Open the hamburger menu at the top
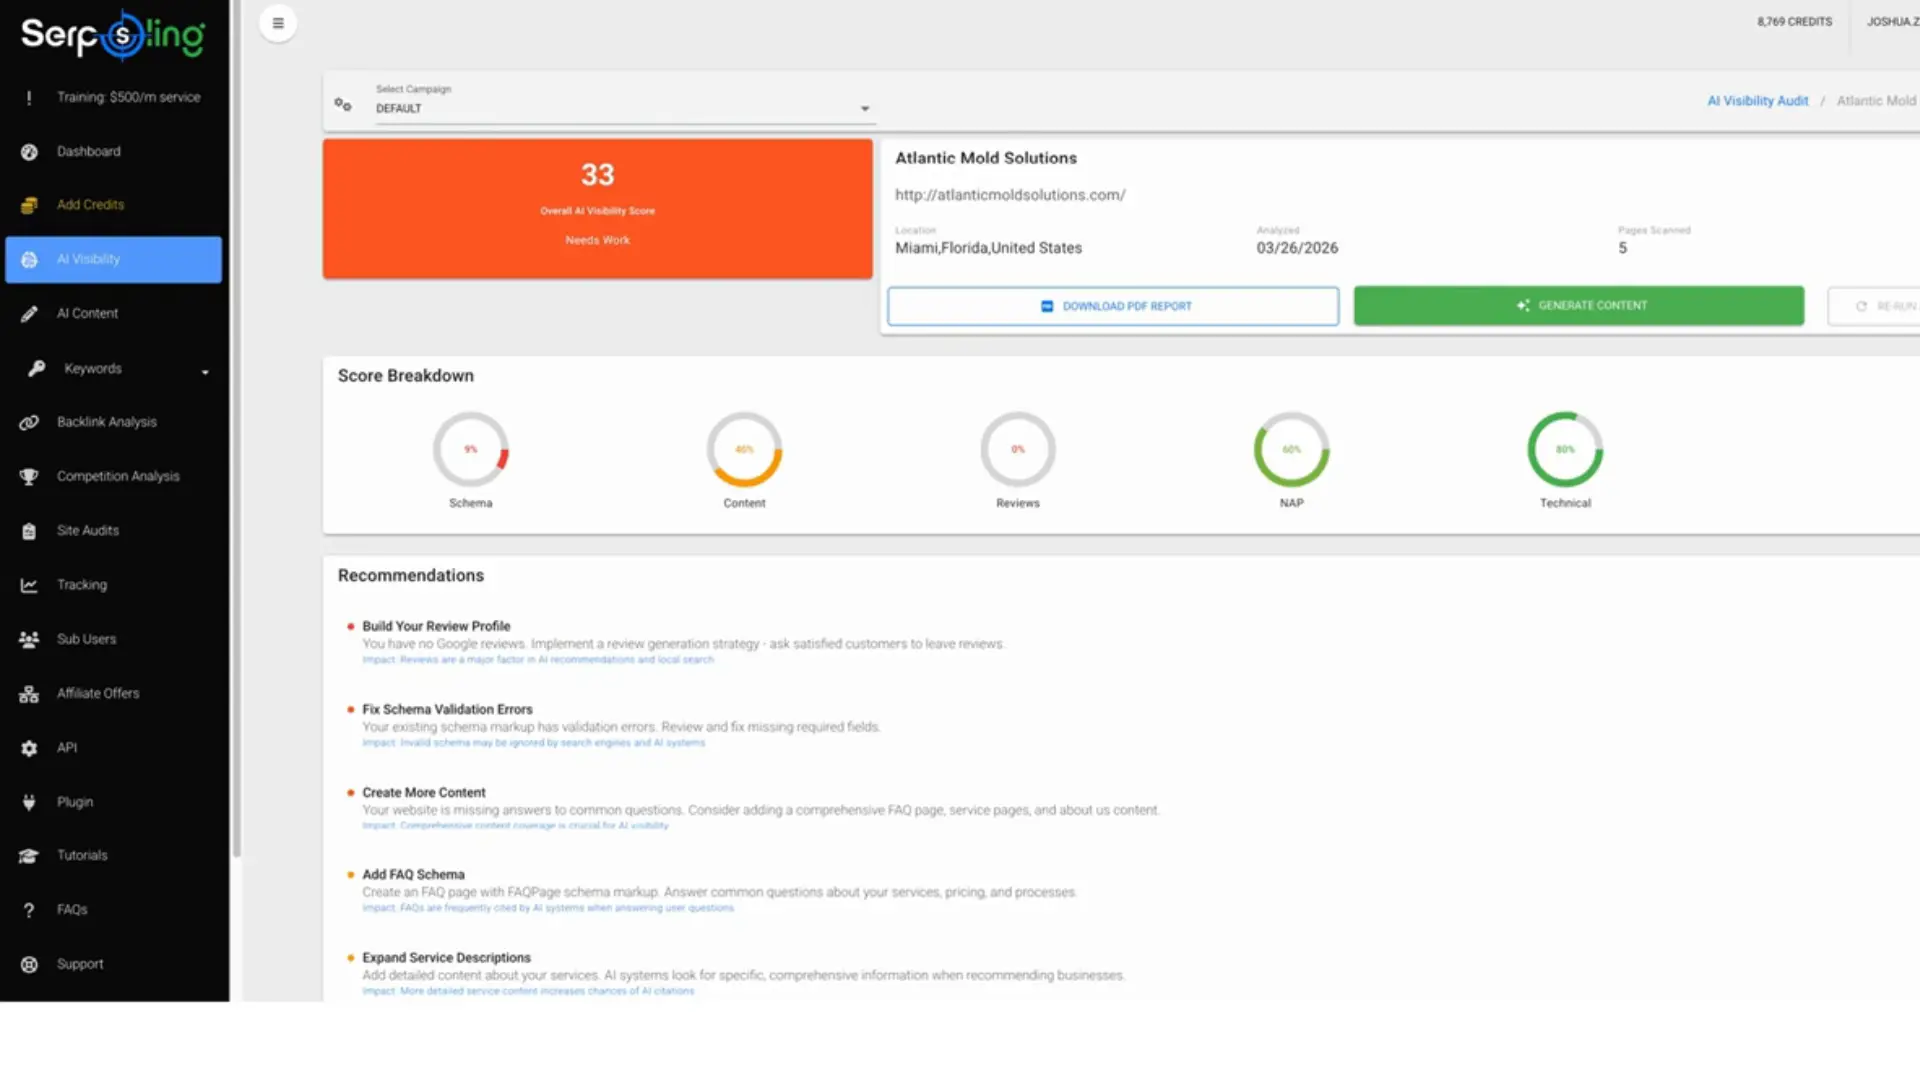This screenshot has width=1920, height=1080. [277, 22]
